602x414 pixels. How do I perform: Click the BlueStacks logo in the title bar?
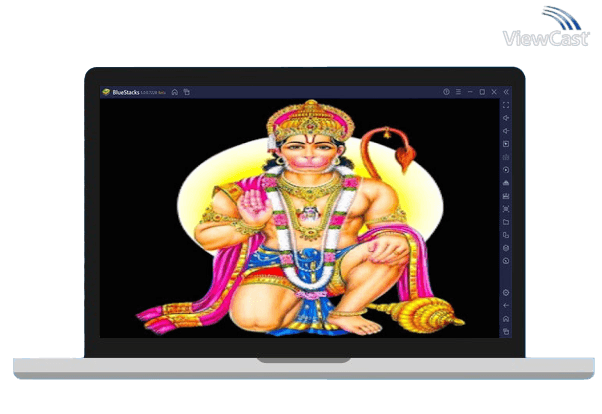(106, 92)
